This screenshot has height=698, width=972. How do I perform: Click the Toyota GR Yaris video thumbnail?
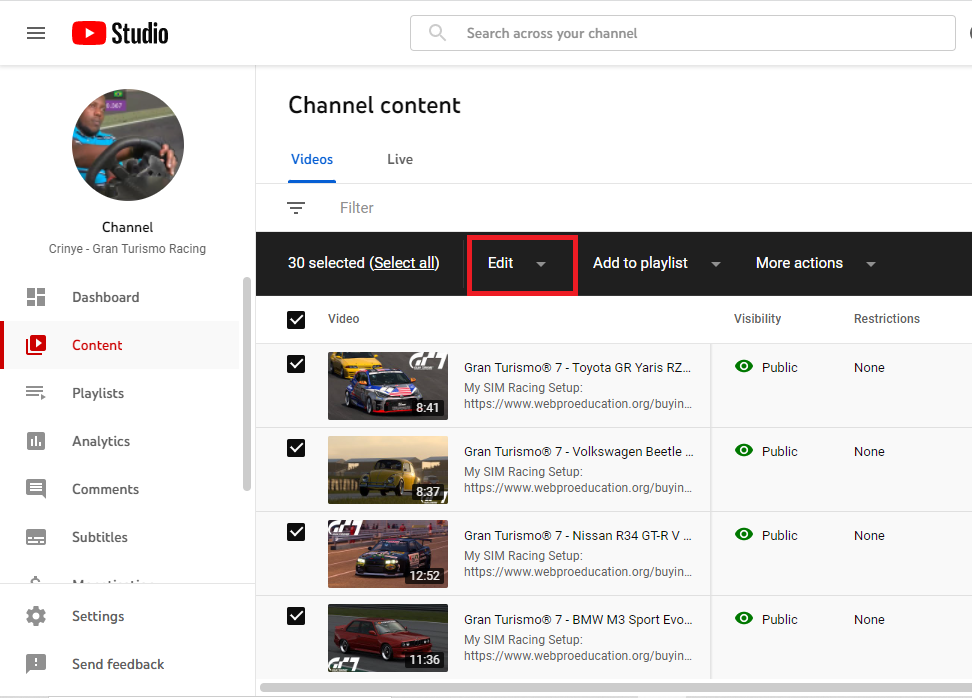pos(388,386)
